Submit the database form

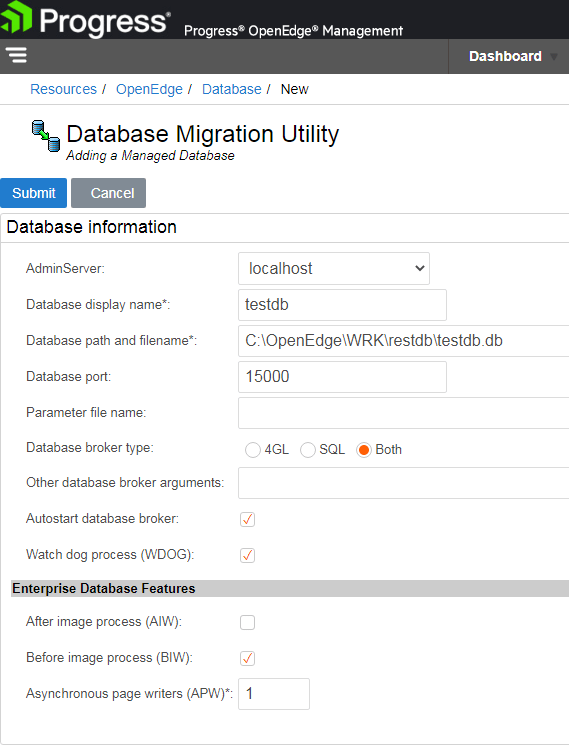click(33, 193)
